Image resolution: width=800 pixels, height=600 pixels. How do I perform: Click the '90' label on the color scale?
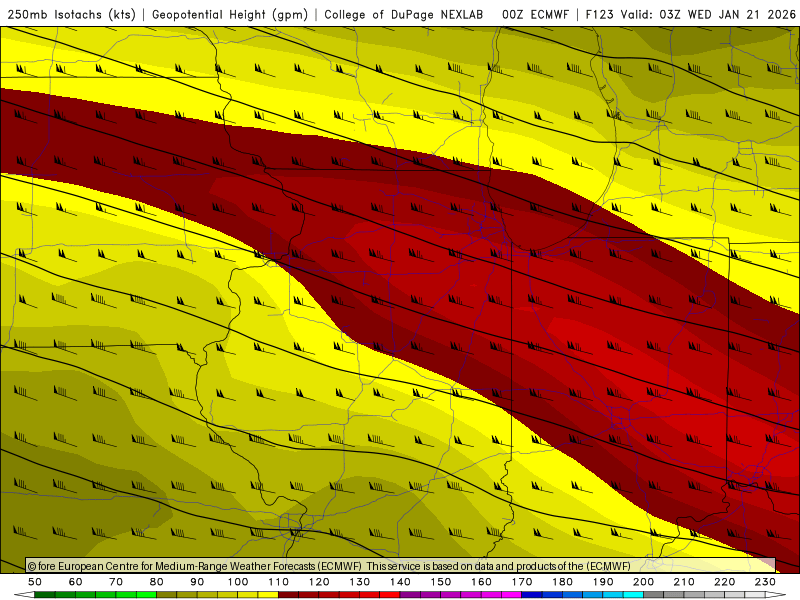pyautogui.click(x=197, y=582)
